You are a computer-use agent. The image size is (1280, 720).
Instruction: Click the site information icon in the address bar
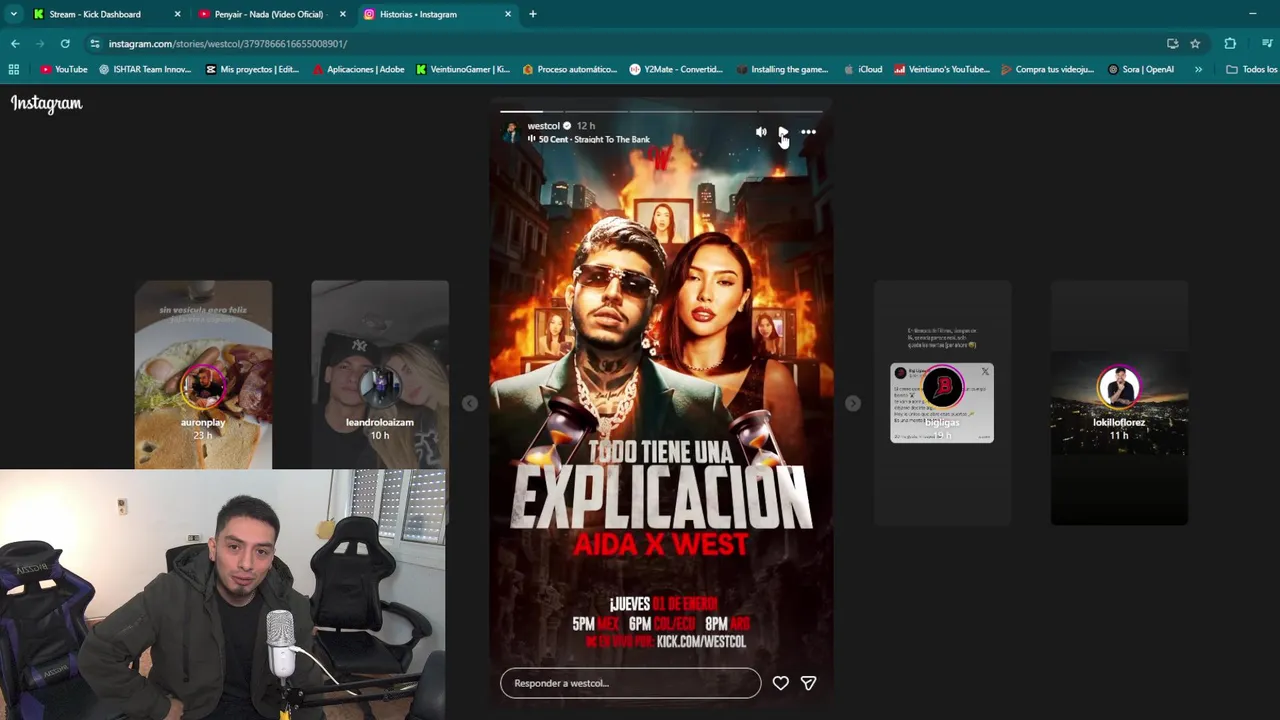click(x=95, y=44)
